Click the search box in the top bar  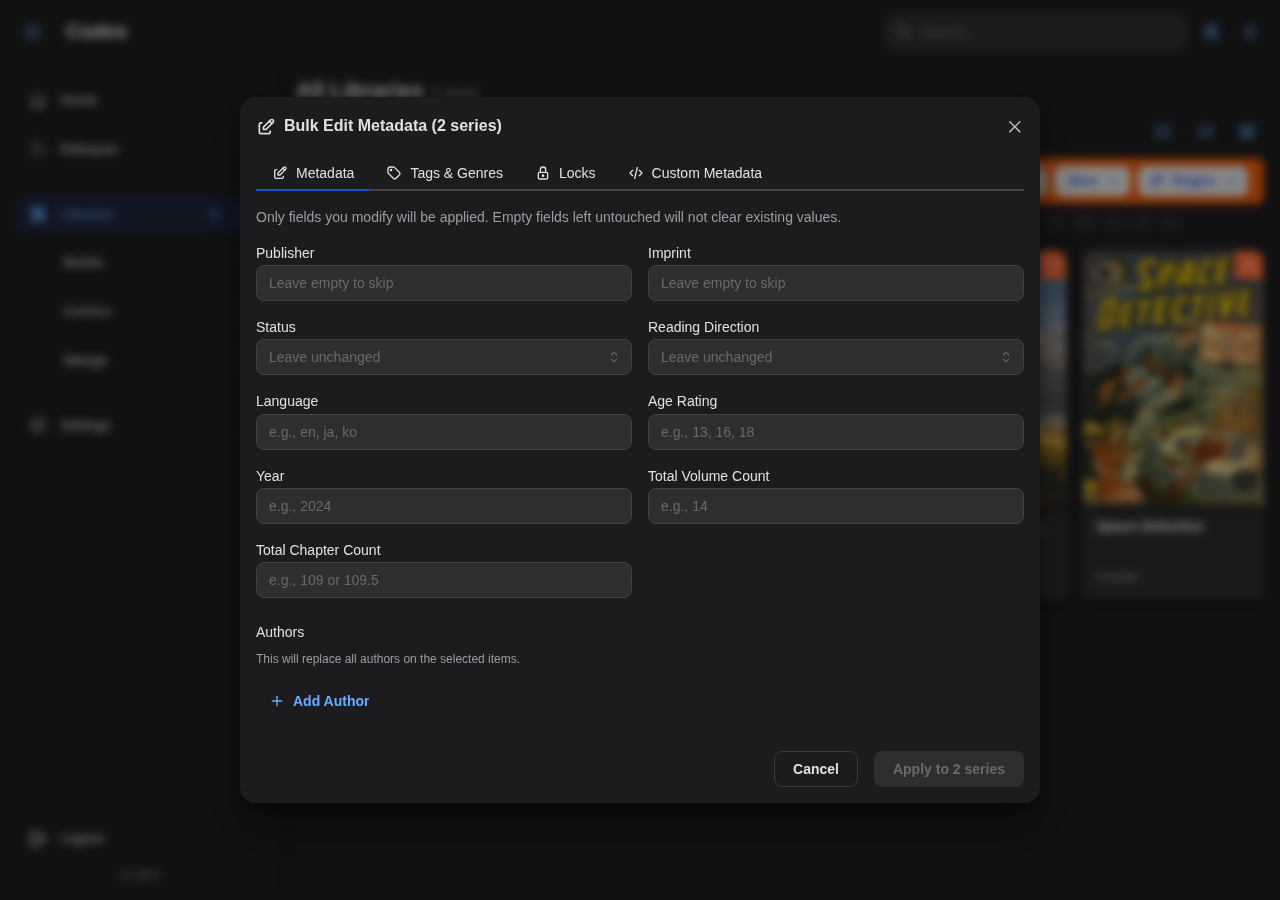pos(1036,32)
